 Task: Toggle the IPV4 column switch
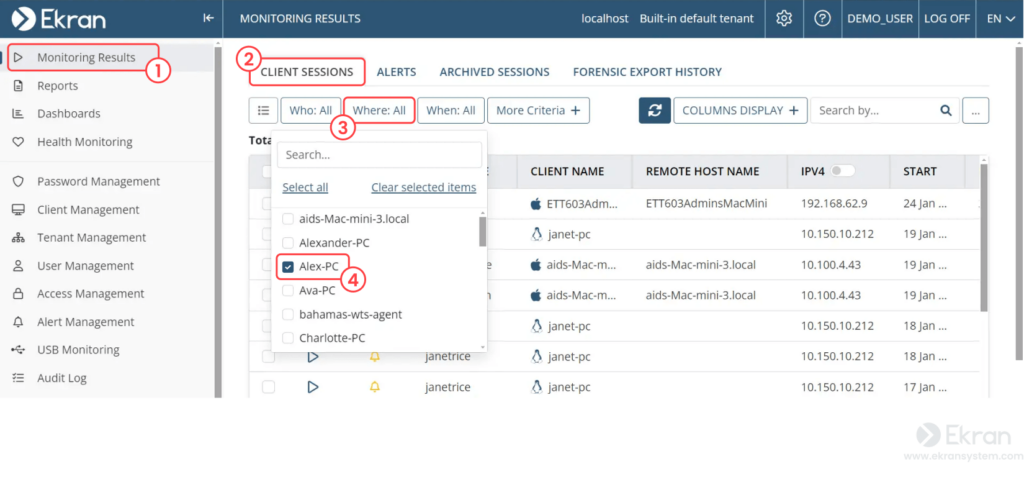[842, 171]
